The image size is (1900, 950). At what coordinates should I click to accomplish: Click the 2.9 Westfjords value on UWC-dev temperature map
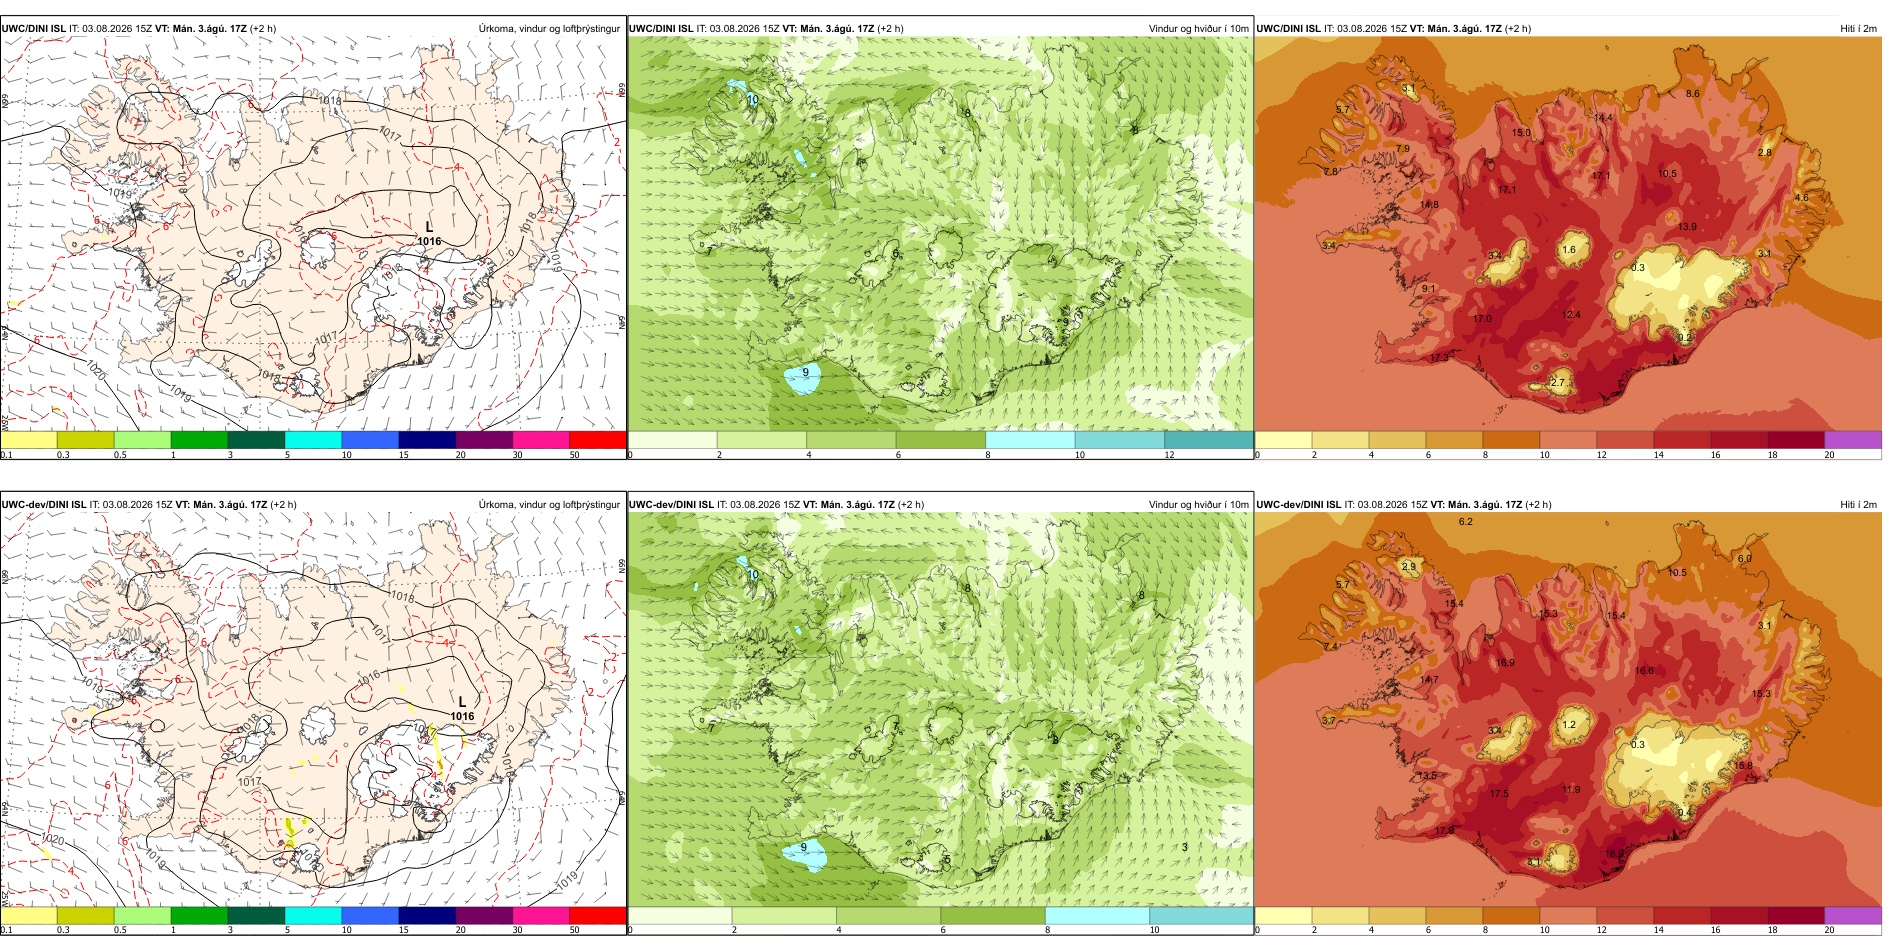pos(1408,567)
